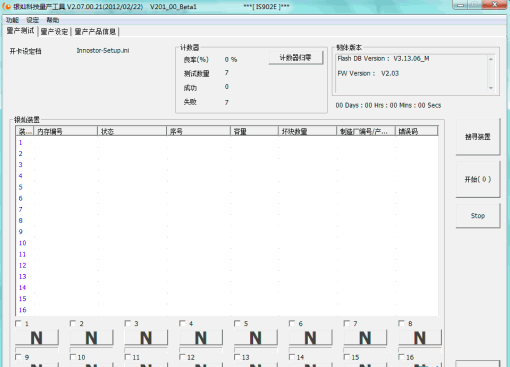Click the 搜寻装置 search devices button
This screenshot has width=510, height=367.
[478, 137]
